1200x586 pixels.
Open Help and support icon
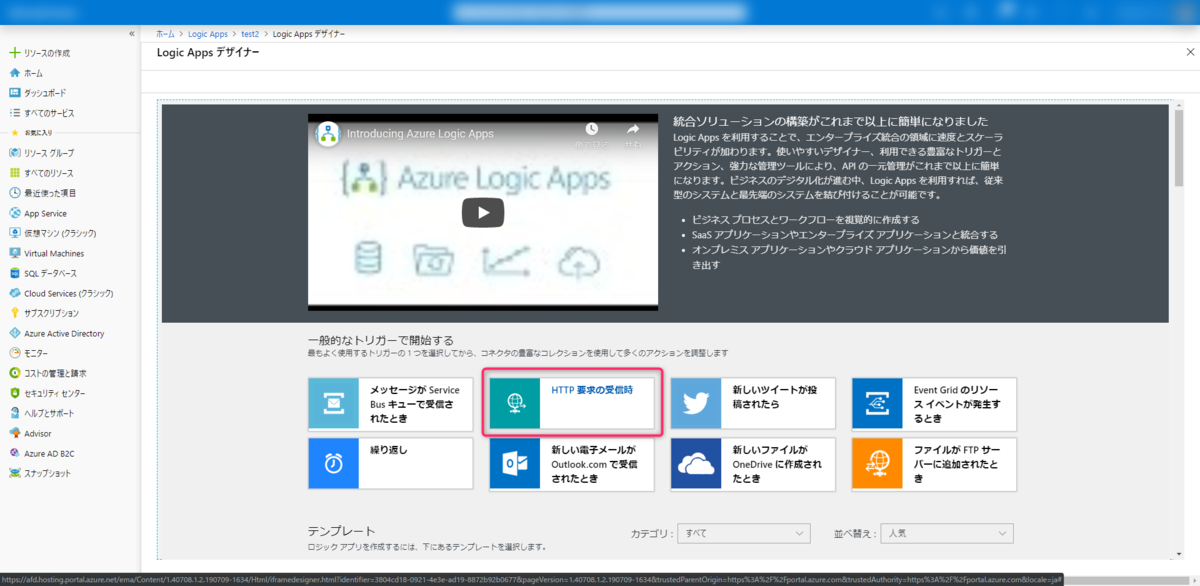coord(14,413)
